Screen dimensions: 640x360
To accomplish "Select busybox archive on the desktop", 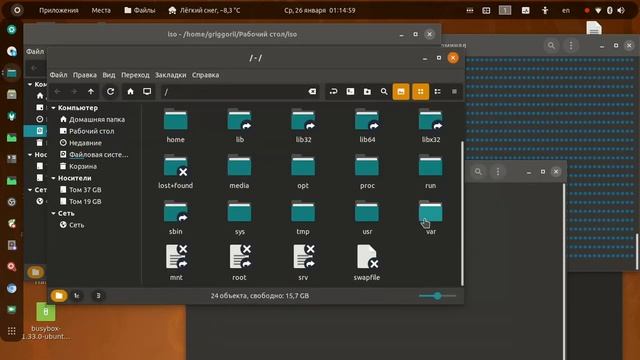I will (x=46, y=312).
